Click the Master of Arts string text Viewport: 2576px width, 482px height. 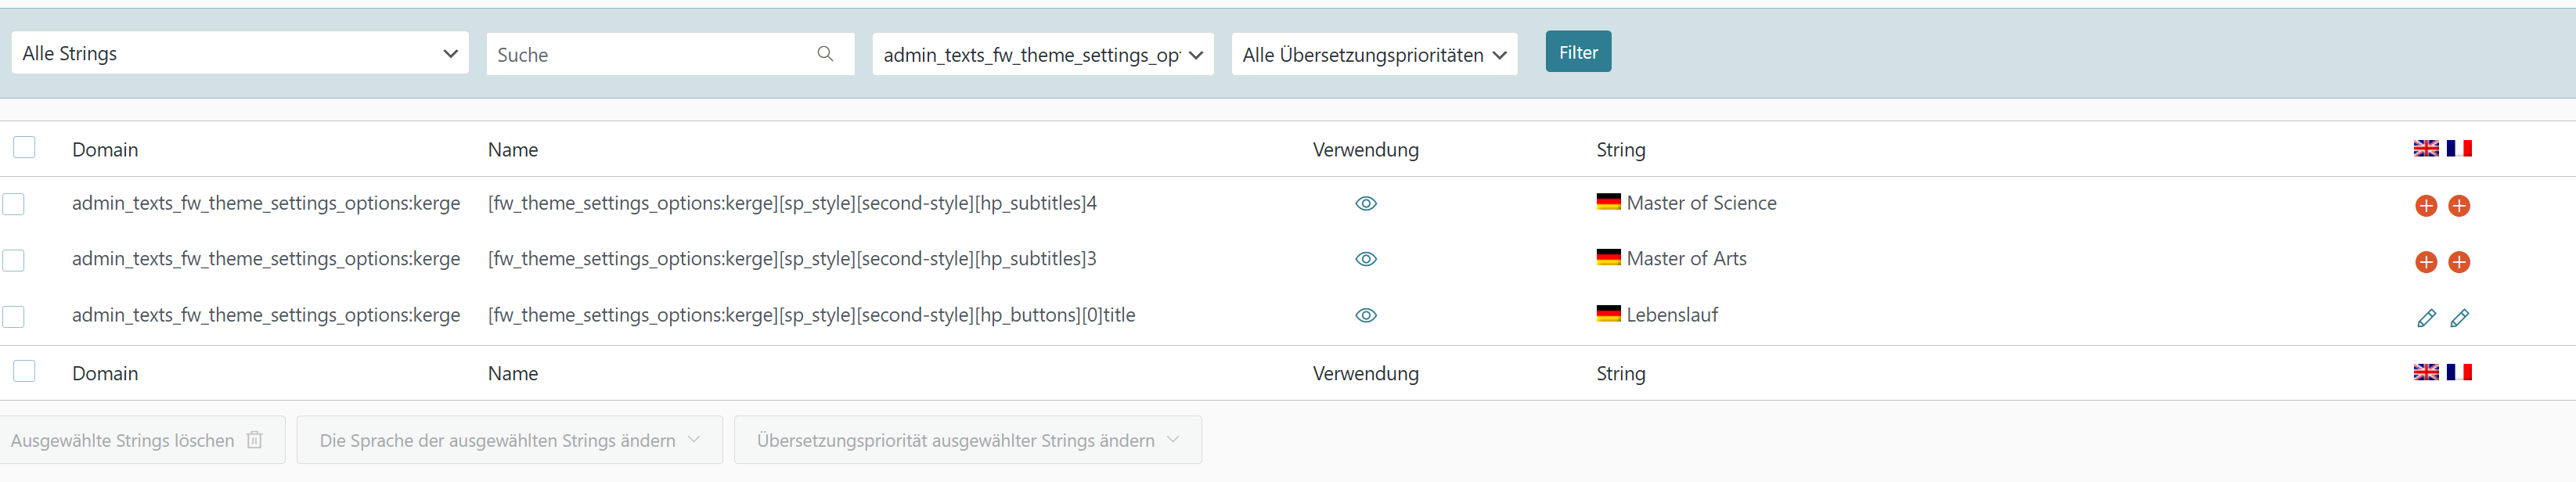(1687, 259)
